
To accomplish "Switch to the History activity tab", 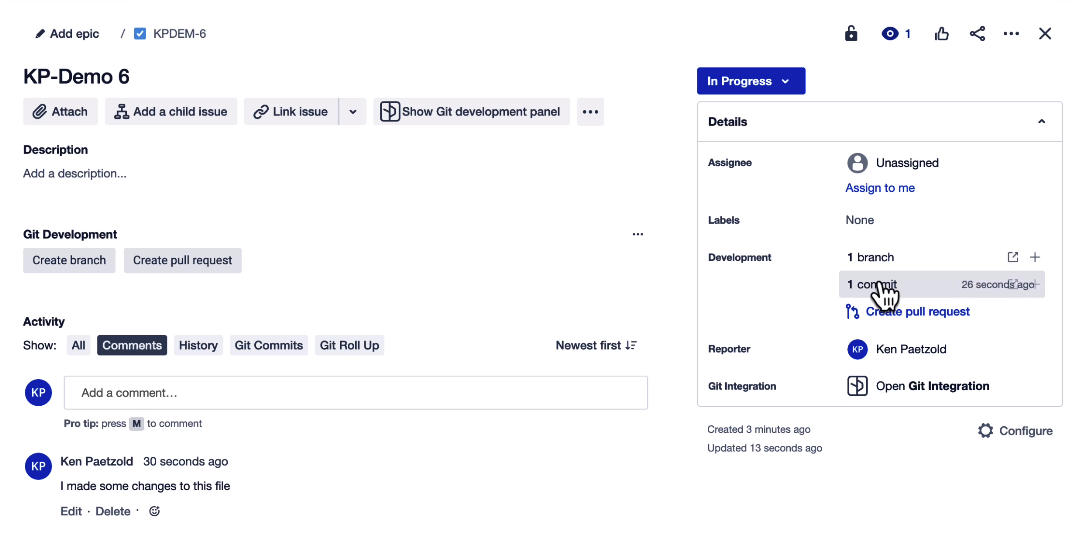I will (x=198, y=346).
